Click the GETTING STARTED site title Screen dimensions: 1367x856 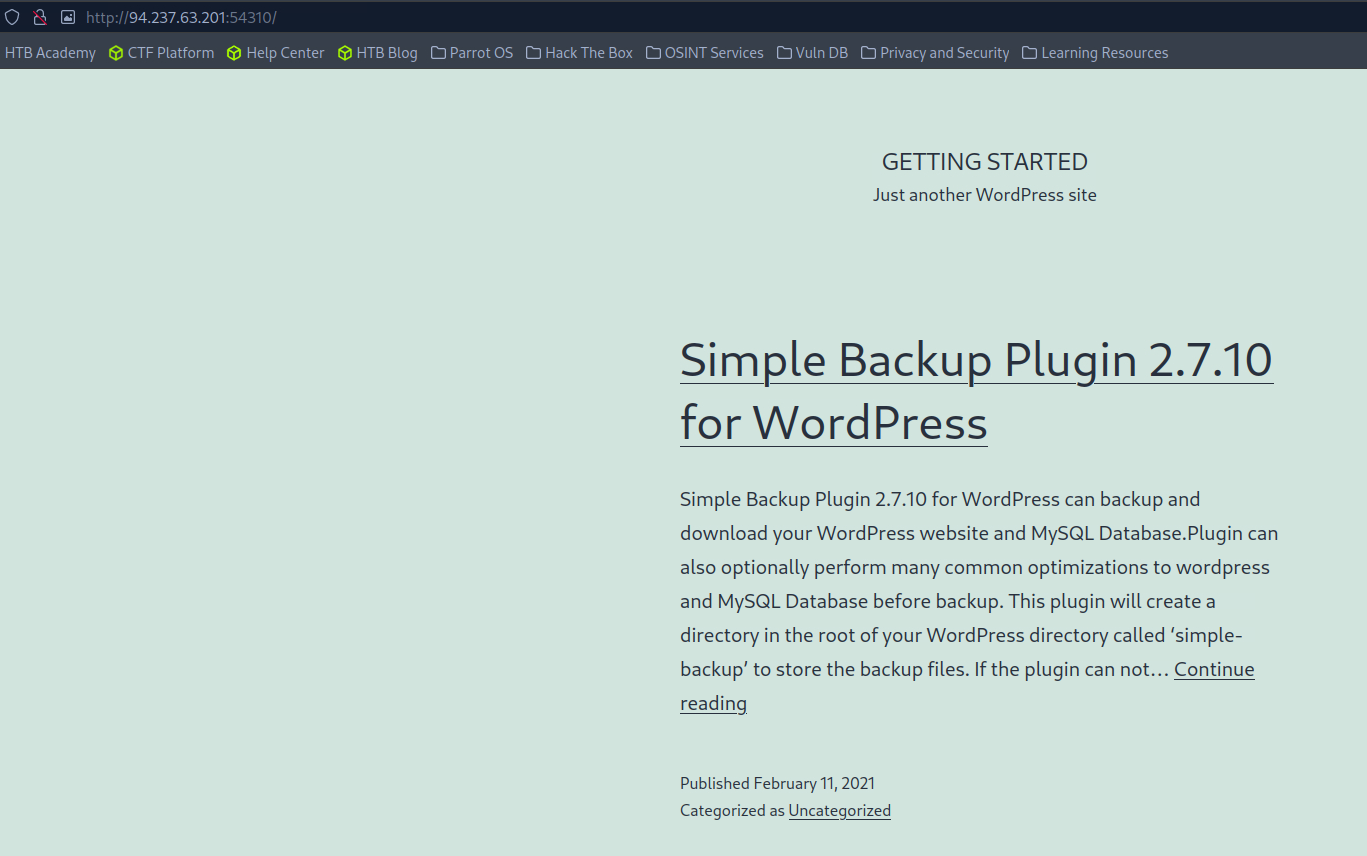(x=985, y=162)
